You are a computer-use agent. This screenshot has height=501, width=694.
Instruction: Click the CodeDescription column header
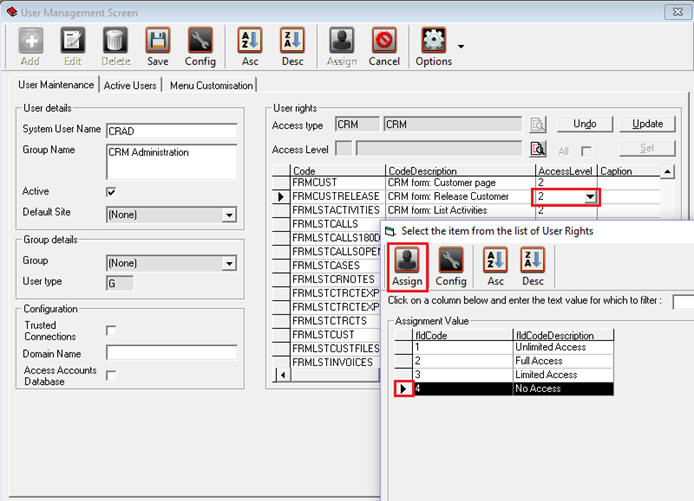pyautogui.click(x=460, y=170)
